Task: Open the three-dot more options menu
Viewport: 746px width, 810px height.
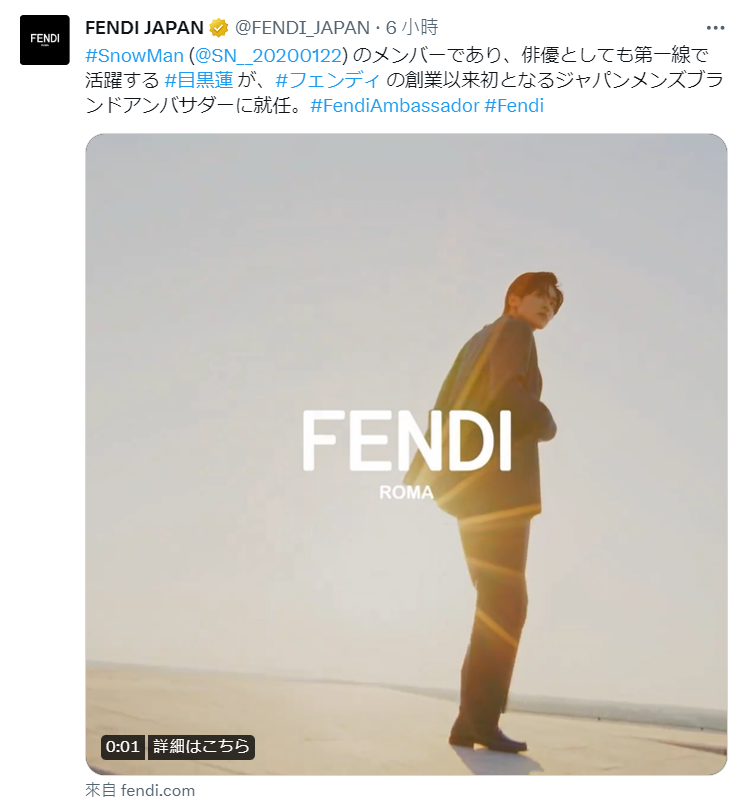Action: (x=715, y=28)
